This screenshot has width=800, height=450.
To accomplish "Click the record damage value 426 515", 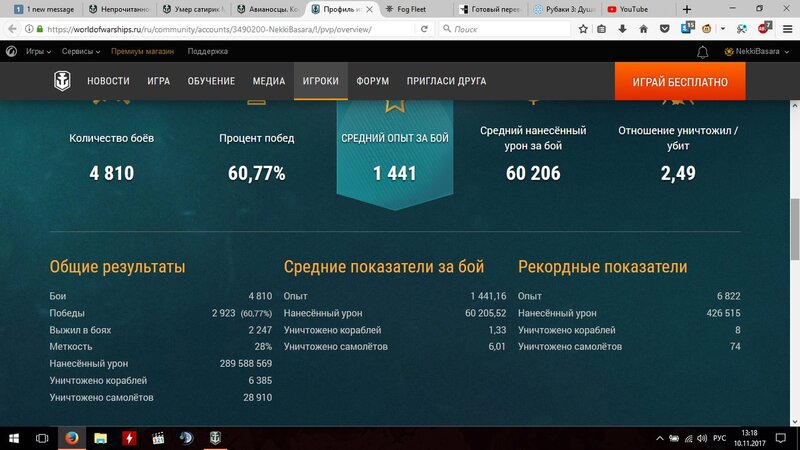I will 723,313.
